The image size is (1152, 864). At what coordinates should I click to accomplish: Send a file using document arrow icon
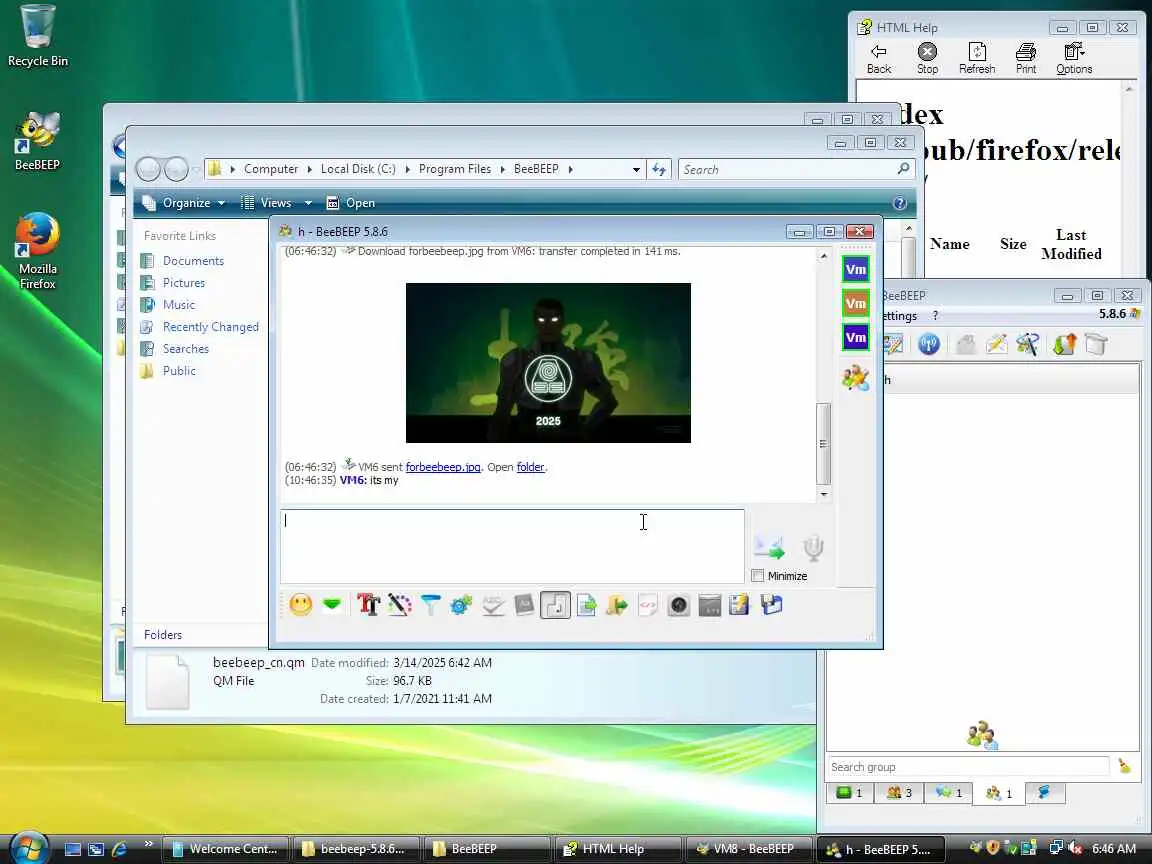tap(586, 605)
